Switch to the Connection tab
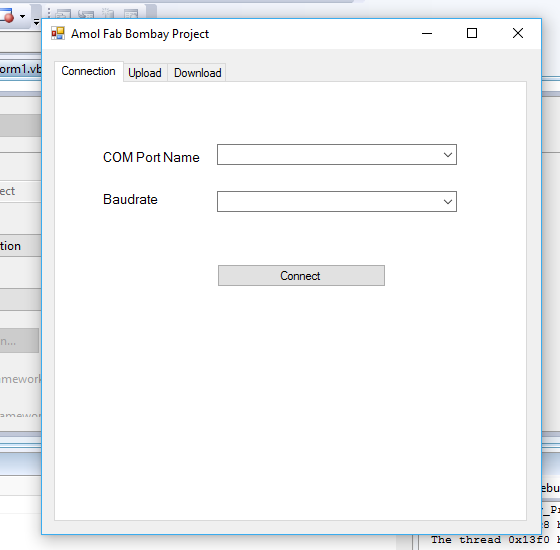This screenshot has height=550, width=560. click(x=88, y=71)
